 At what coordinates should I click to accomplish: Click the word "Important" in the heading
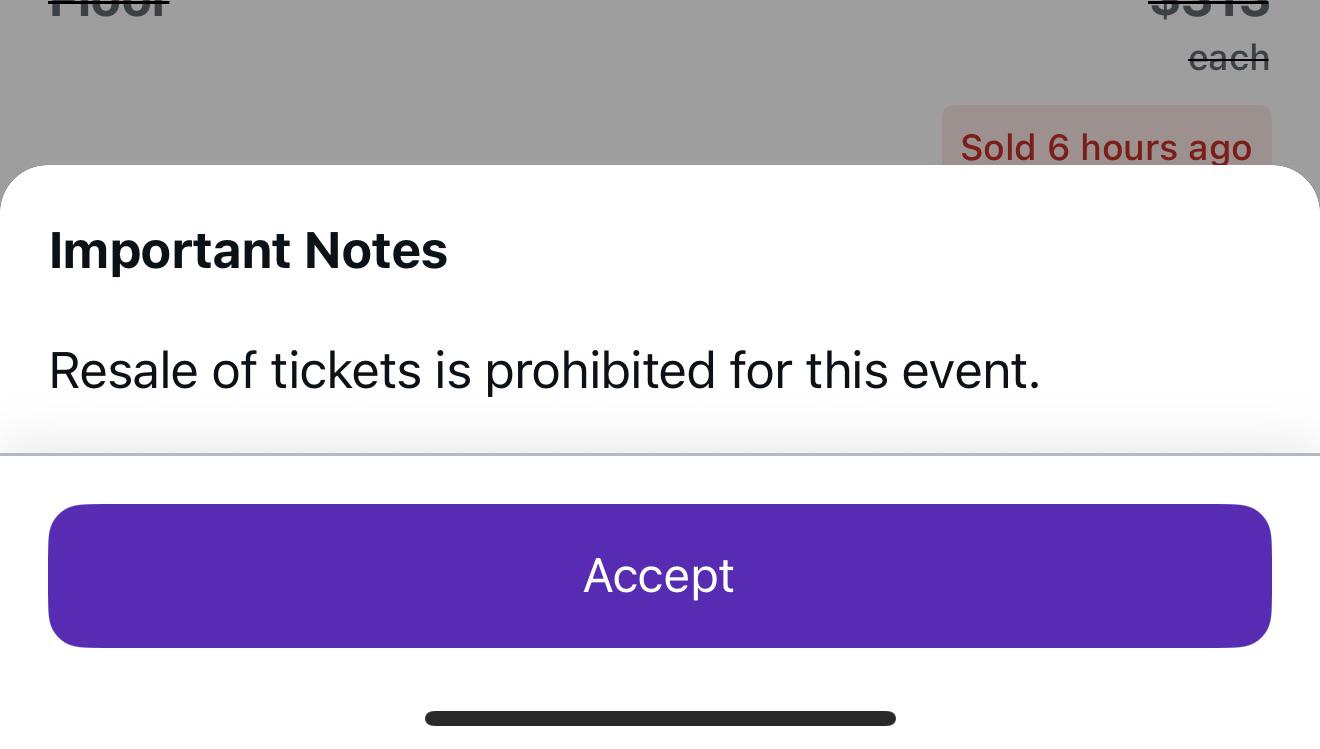(170, 250)
